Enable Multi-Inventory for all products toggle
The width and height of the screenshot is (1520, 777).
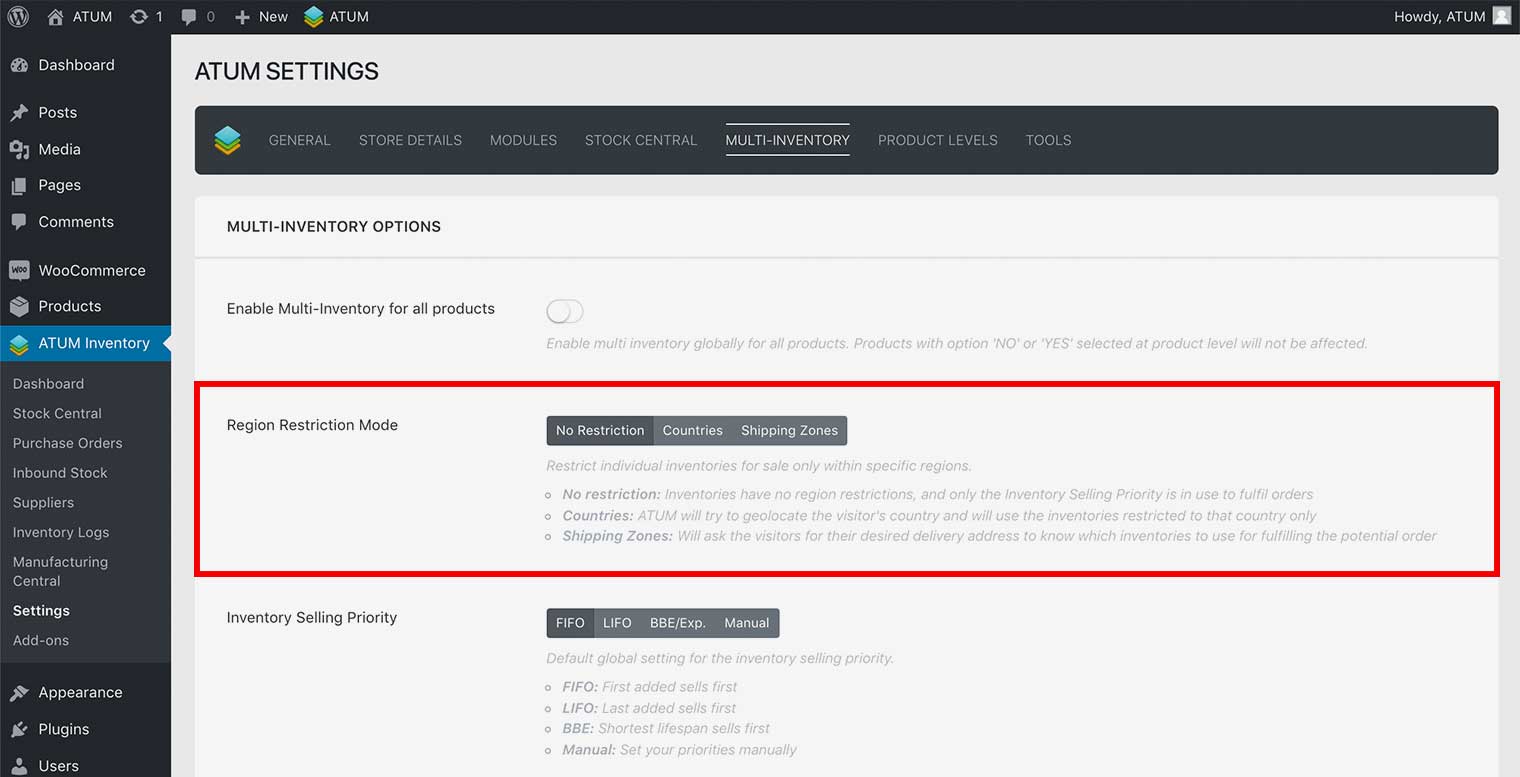coord(565,311)
